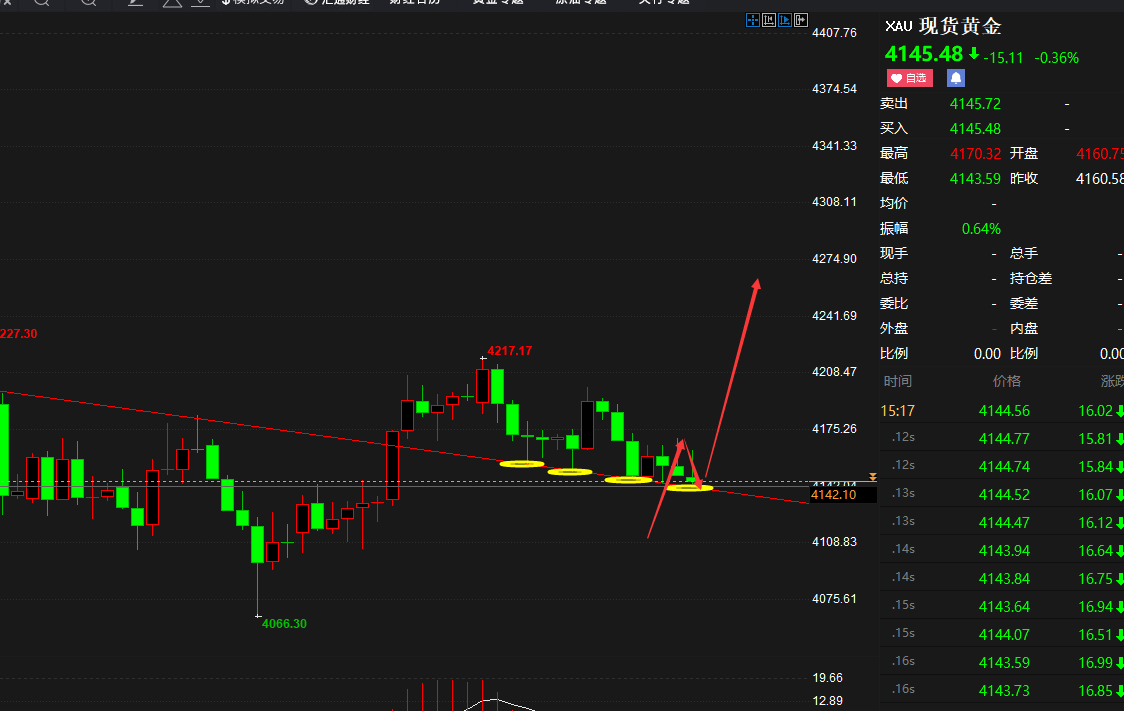Click the 买入 price value

tap(975, 129)
